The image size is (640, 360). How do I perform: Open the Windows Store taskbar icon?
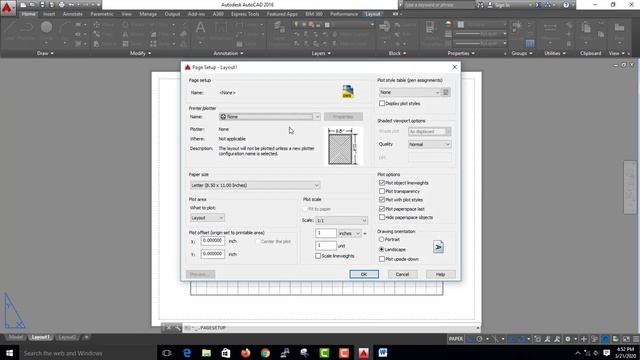226,353
